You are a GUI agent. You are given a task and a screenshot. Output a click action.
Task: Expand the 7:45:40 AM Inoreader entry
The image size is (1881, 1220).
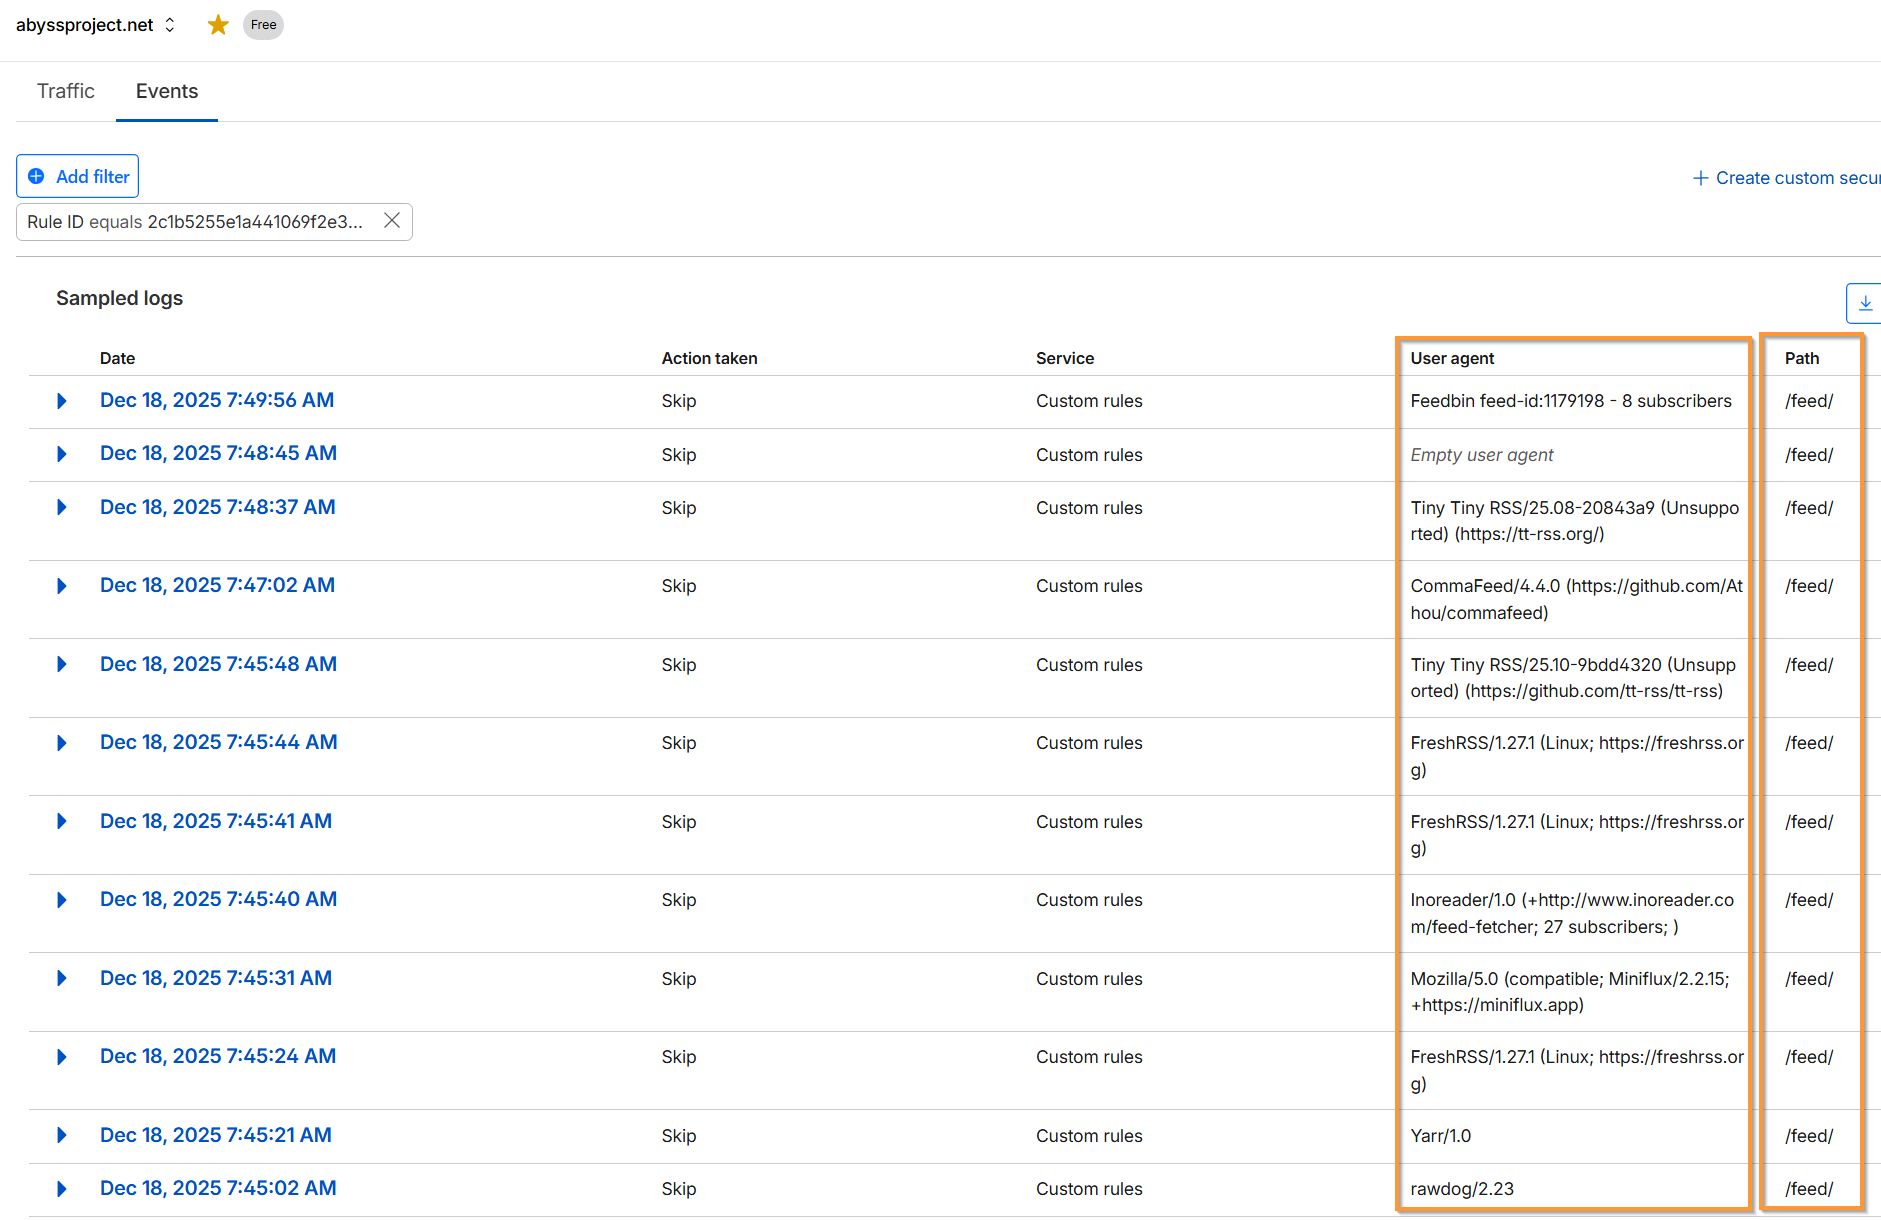[x=62, y=900]
